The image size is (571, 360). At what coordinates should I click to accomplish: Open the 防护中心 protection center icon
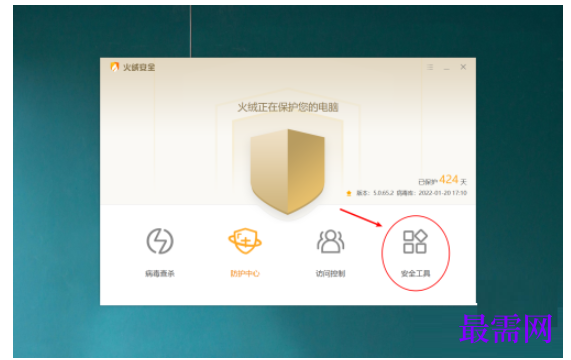coord(245,241)
